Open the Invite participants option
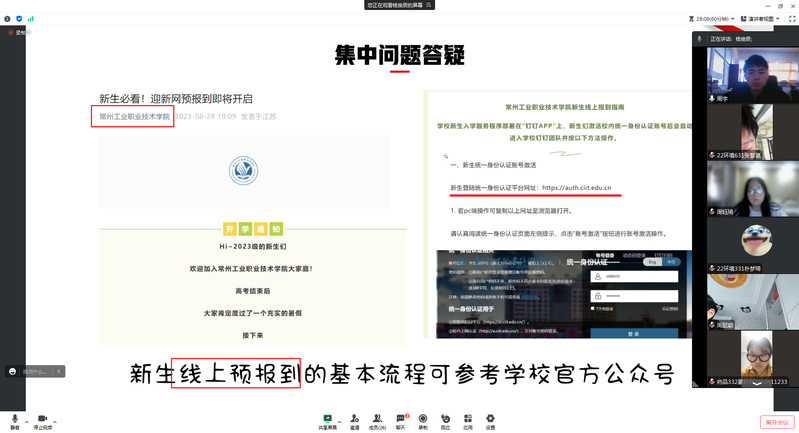Image resolution: width=799 pixels, height=433 pixels. (354, 419)
